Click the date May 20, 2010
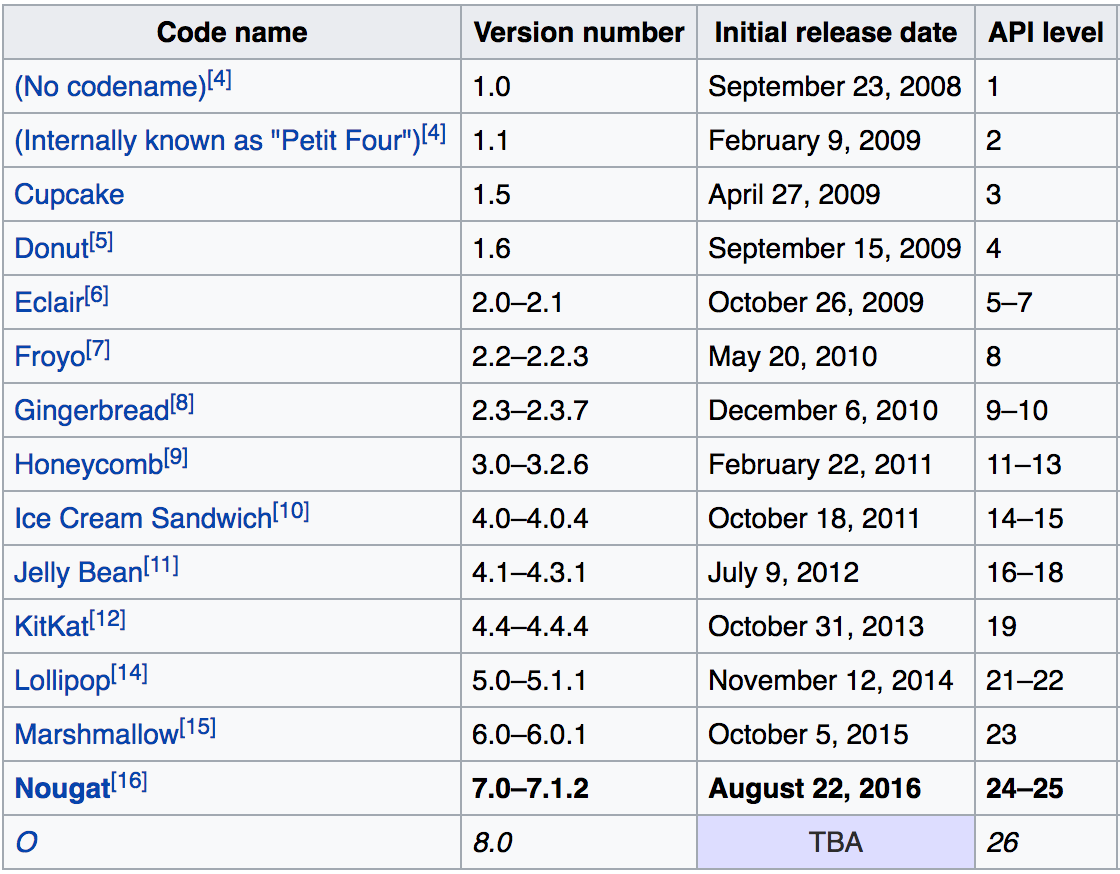This screenshot has width=1120, height=874. [x=792, y=356]
